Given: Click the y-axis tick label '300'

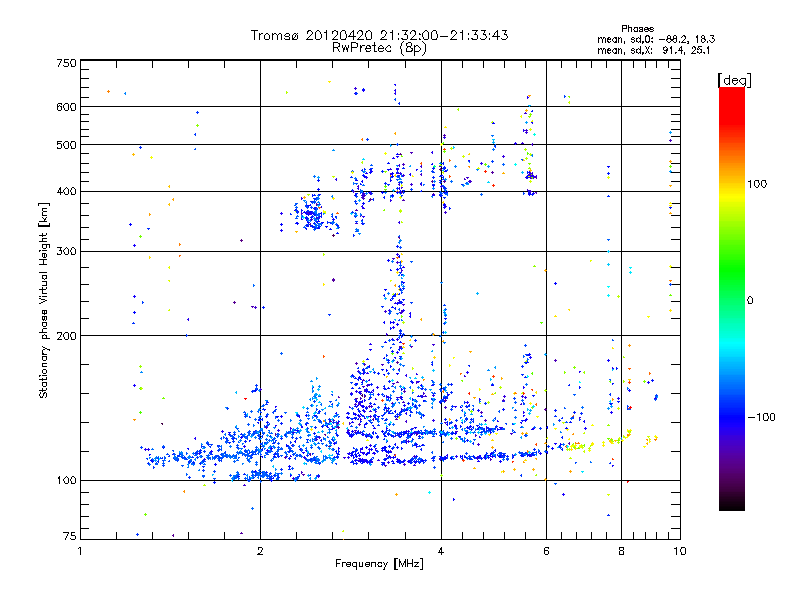Looking at the screenshot, I should pos(66,252).
